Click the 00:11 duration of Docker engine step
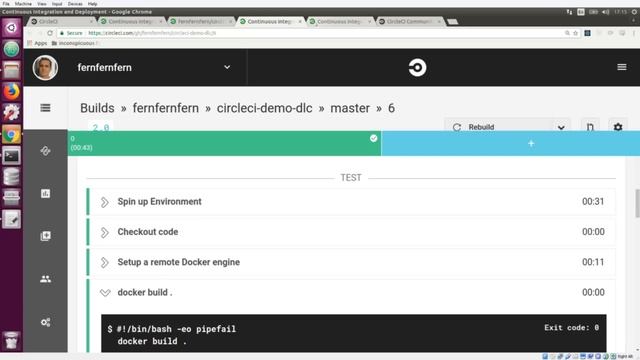Viewport: 640px width, 360px height. pyautogui.click(x=593, y=262)
